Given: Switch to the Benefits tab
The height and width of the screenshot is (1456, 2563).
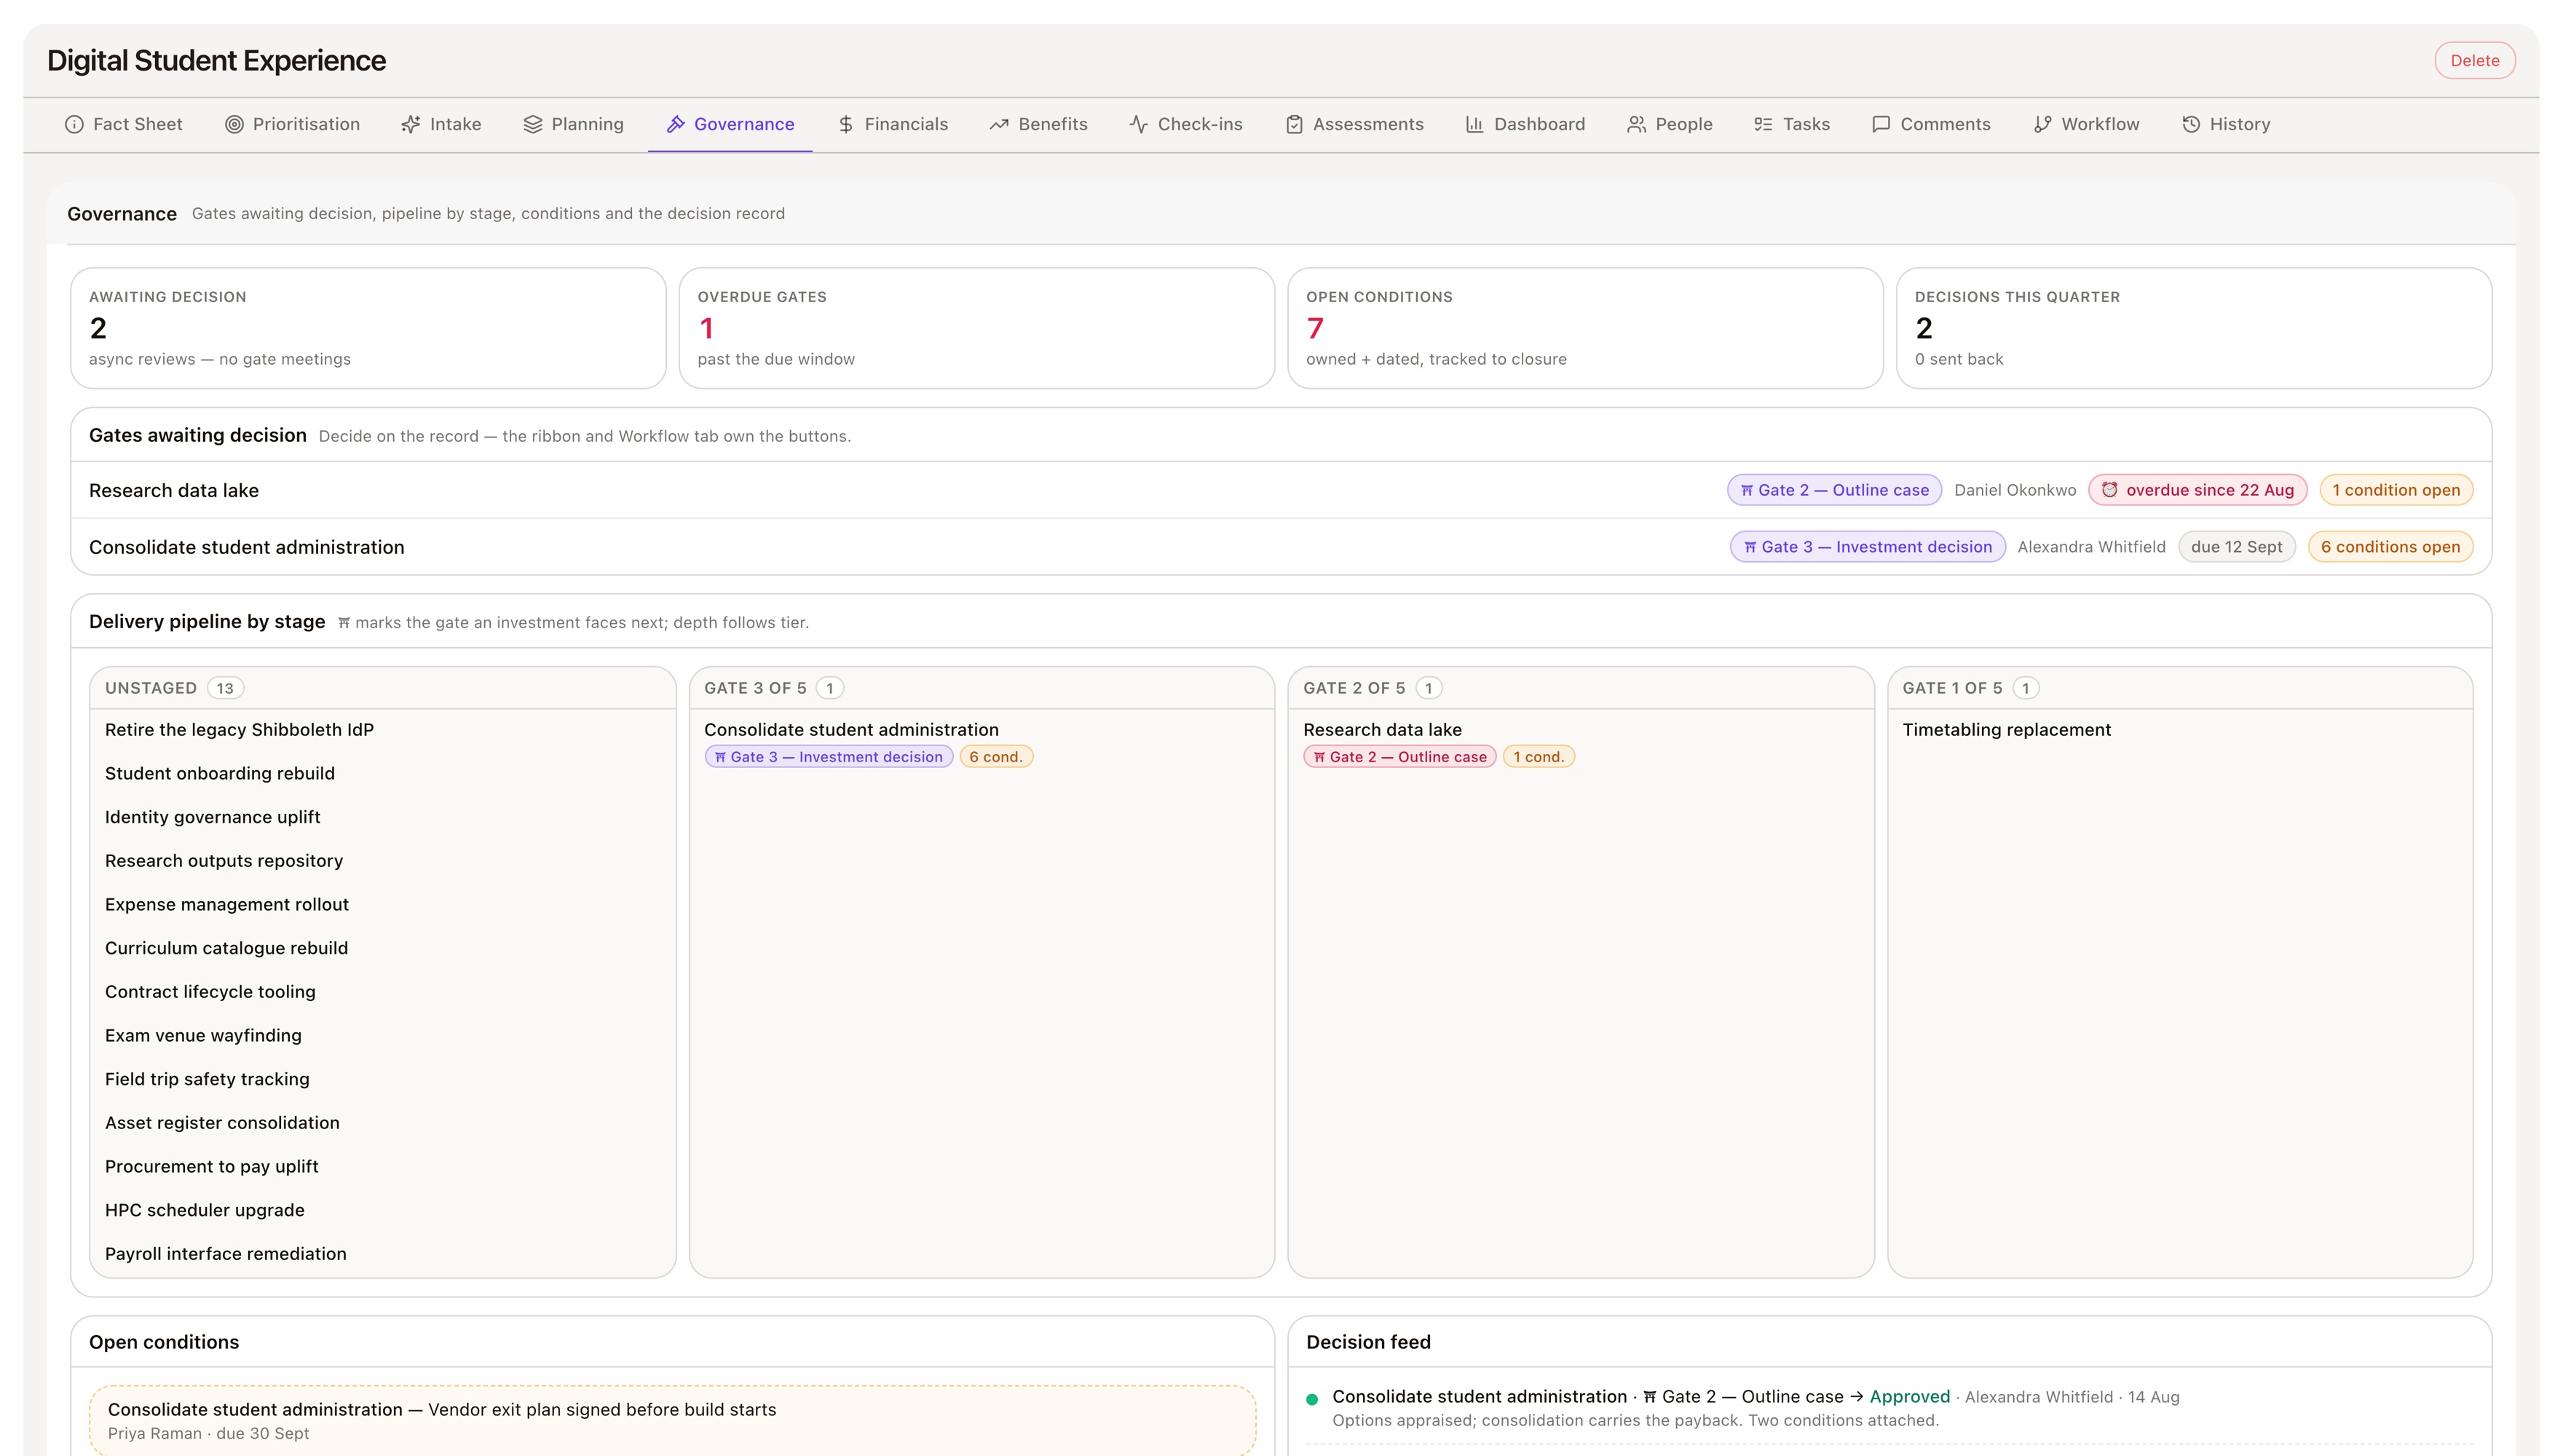Looking at the screenshot, I should coord(1039,124).
